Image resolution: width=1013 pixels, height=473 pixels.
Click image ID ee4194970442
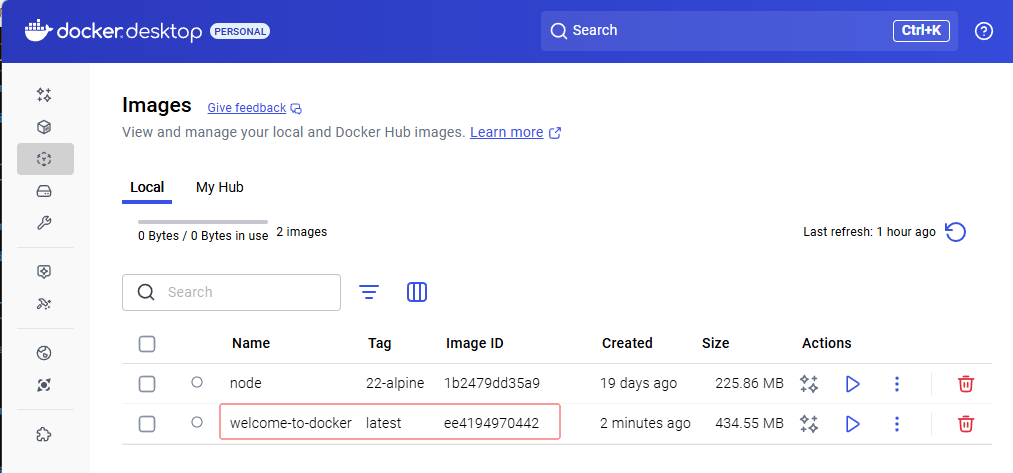[491, 423]
